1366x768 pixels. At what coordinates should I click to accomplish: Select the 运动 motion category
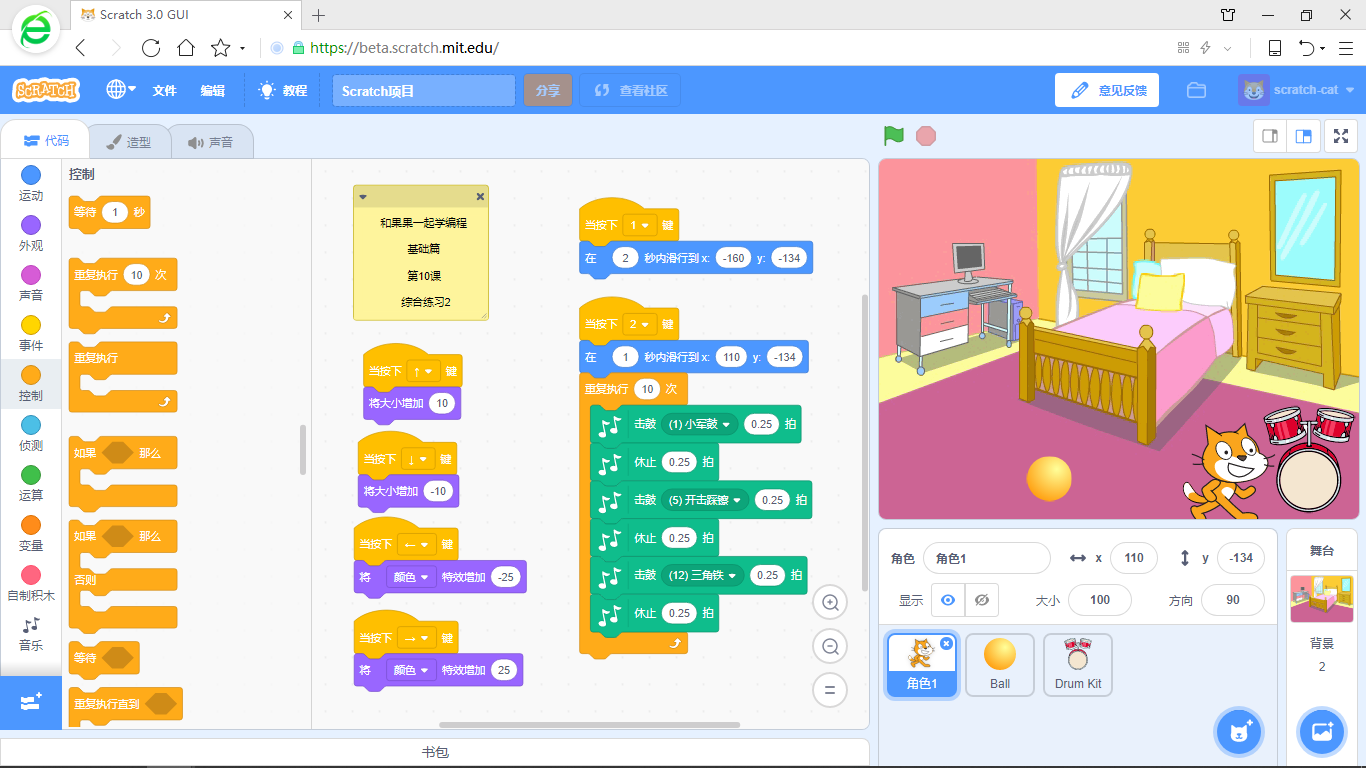click(x=31, y=184)
